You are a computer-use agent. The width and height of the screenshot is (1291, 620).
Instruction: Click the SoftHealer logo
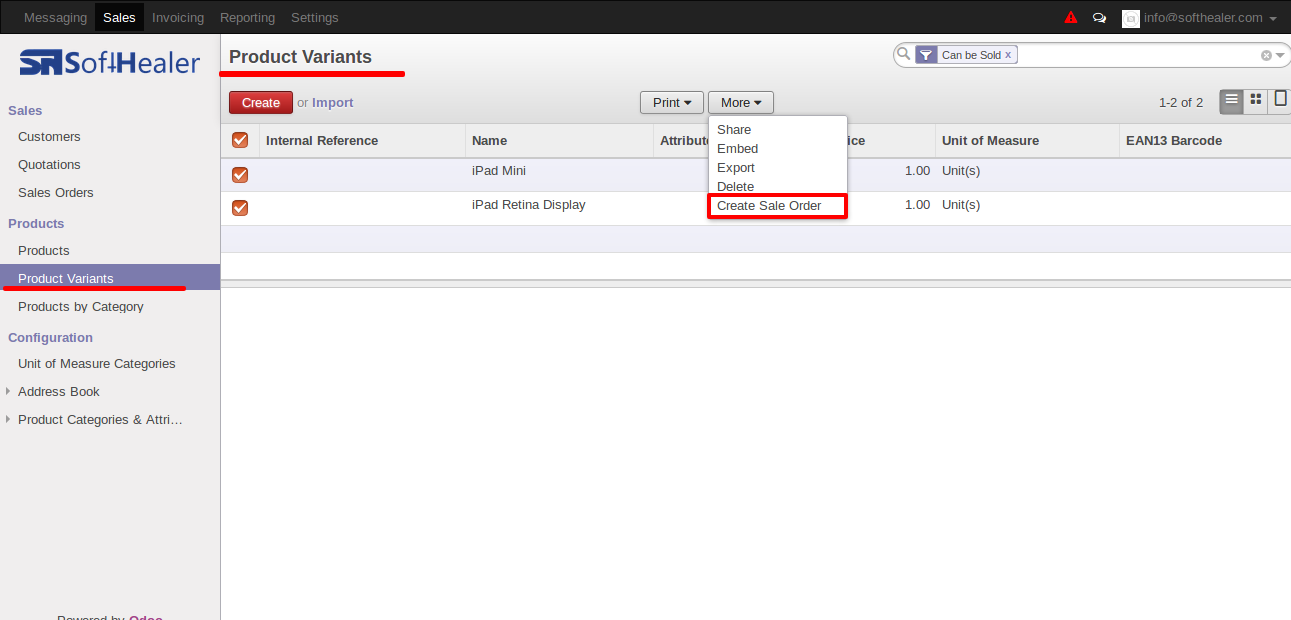[110, 63]
